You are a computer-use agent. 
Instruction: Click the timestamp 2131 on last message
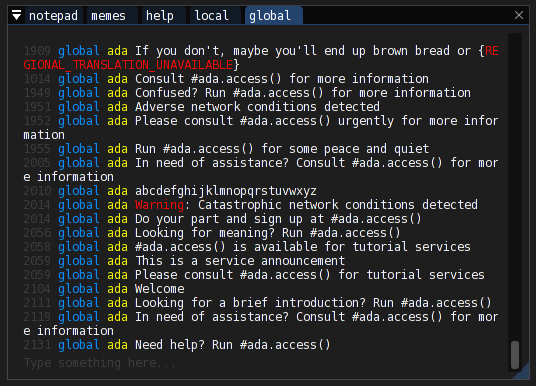(37, 345)
